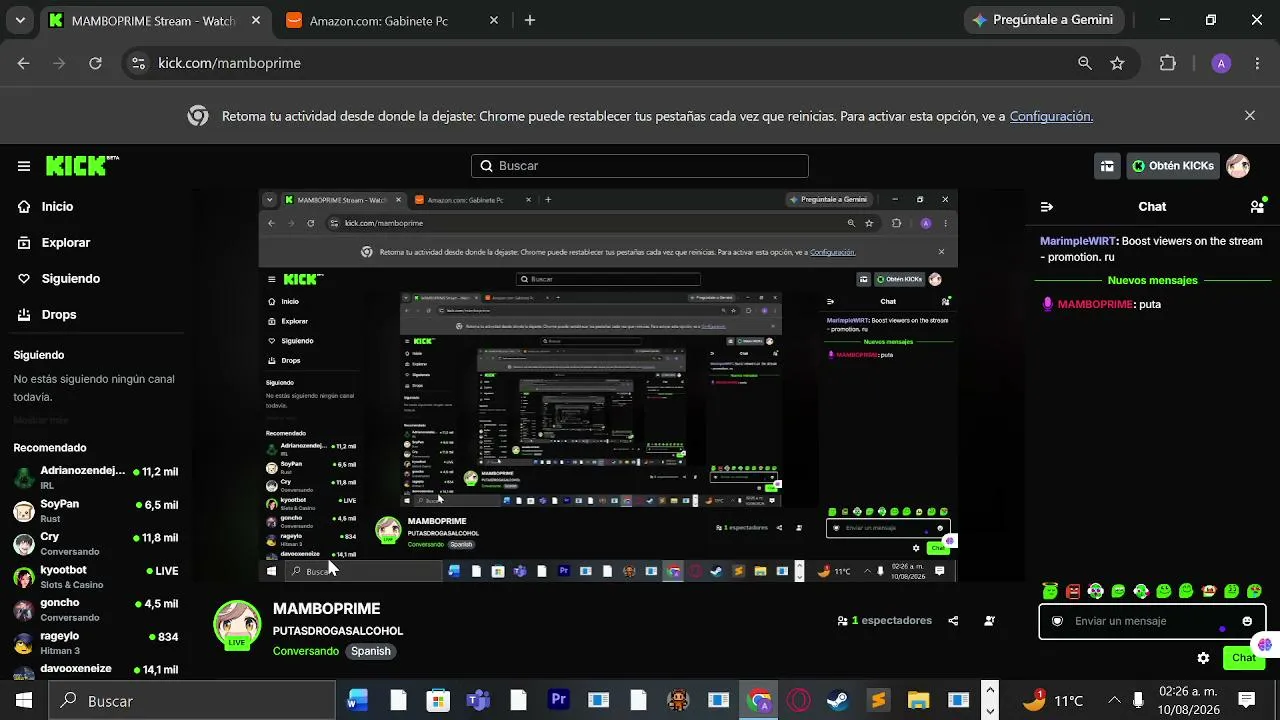Open Opera GX from the taskbar
1280x720 pixels.
pyautogui.click(x=798, y=700)
